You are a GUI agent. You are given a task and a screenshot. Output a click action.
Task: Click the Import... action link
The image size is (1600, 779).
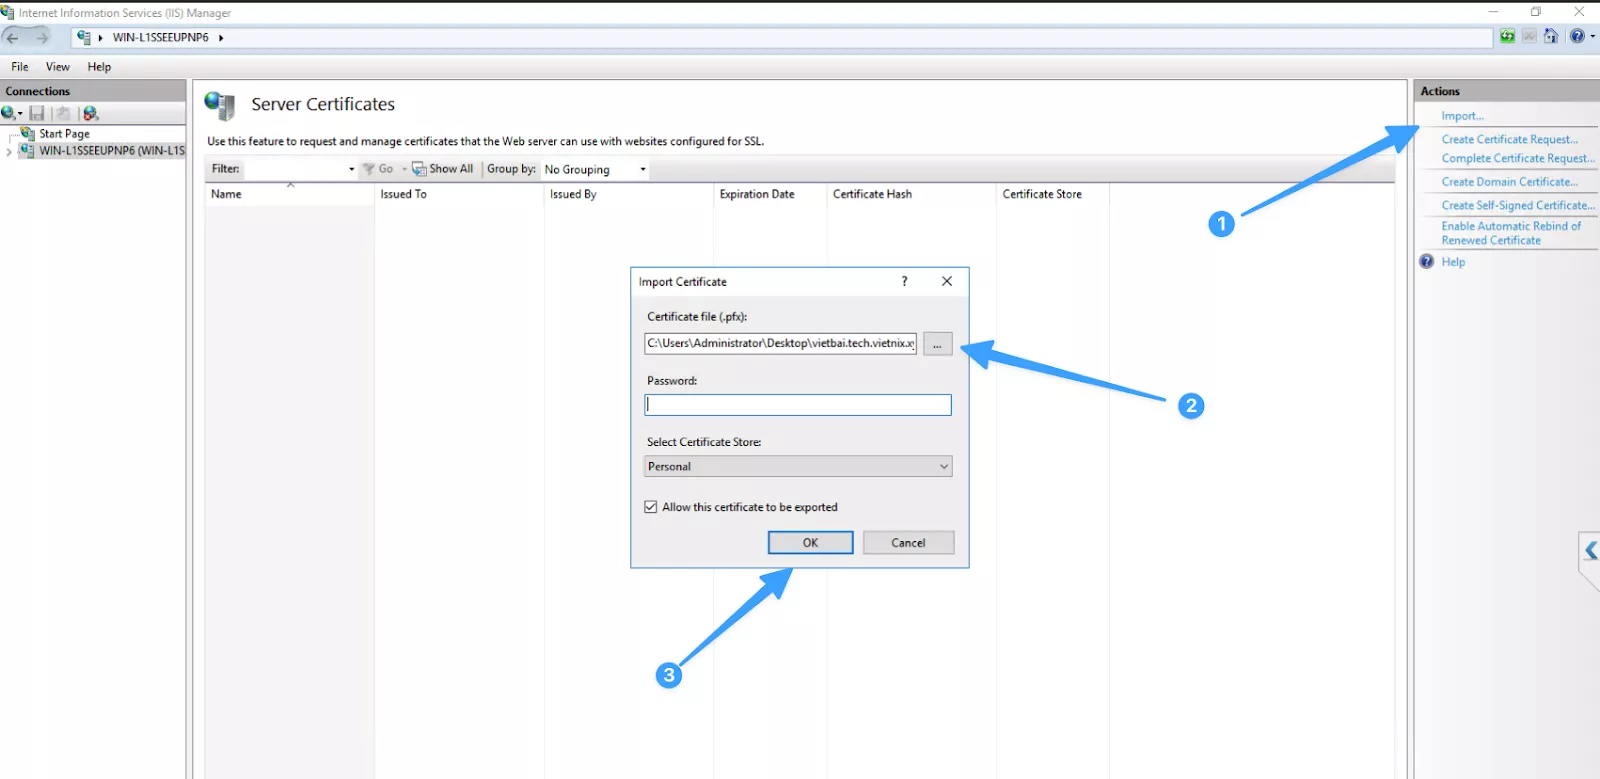(1462, 116)
